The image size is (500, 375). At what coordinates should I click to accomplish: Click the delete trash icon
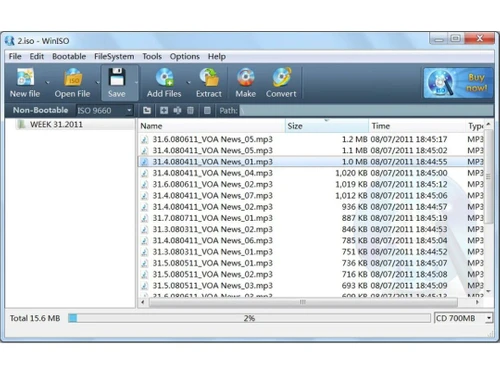click(190, 110)
